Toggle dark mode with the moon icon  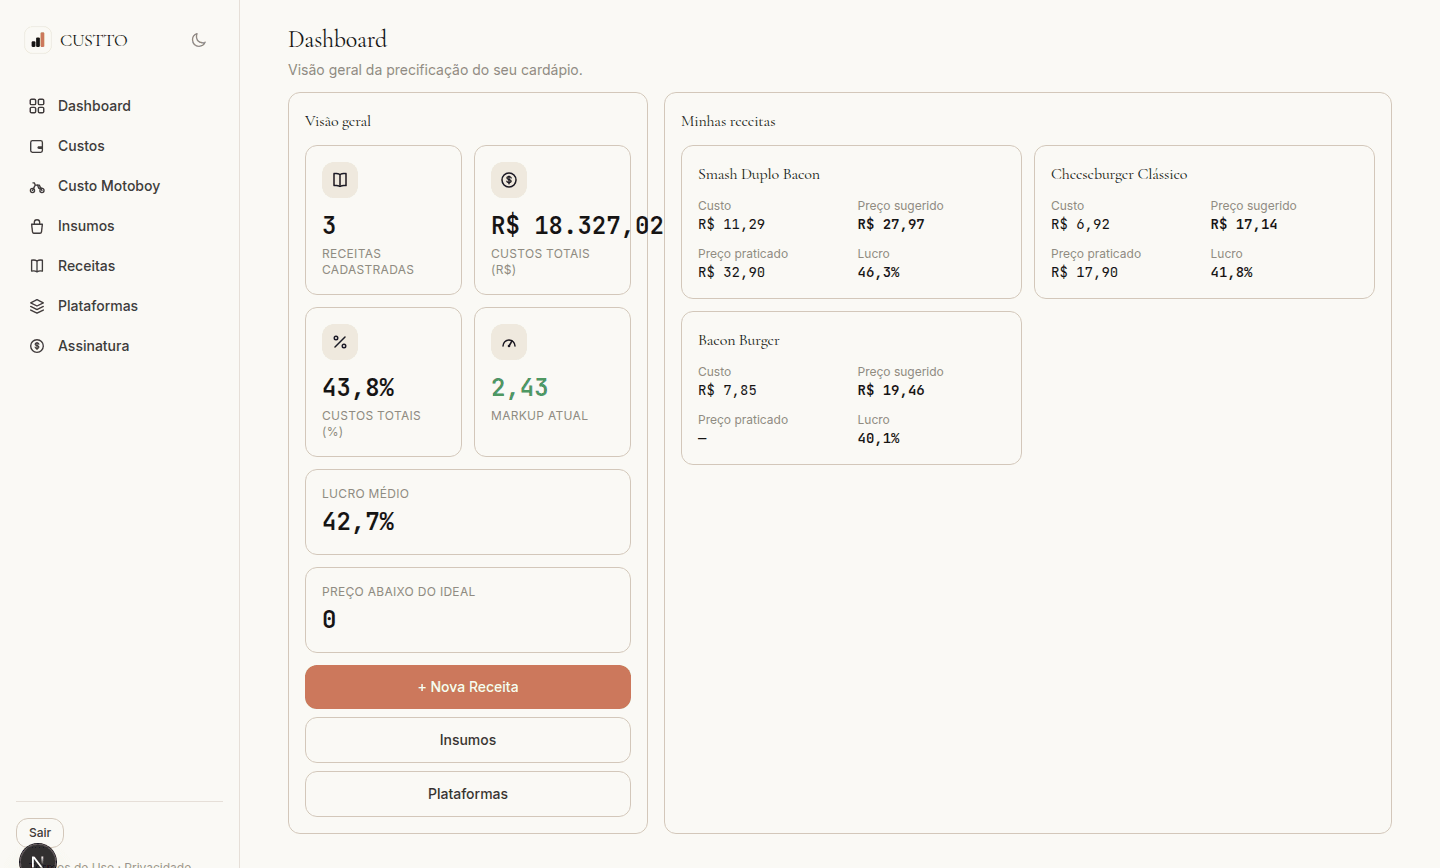[x=199, y=40]
